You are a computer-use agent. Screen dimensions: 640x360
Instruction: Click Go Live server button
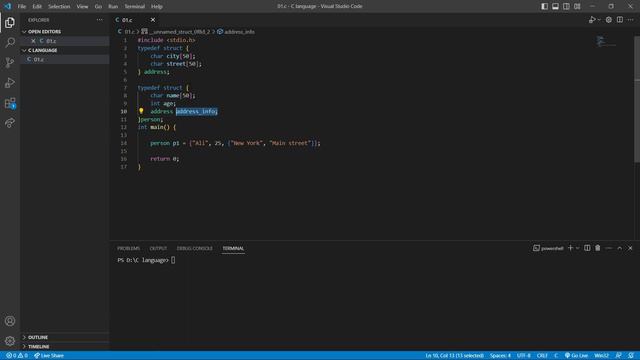click(576, 356)
